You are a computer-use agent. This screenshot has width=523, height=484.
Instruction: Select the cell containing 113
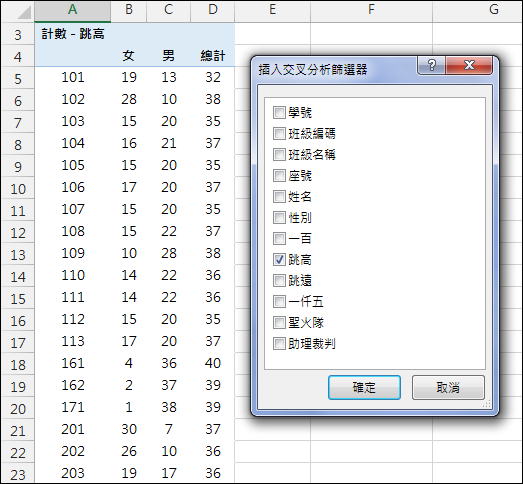72,342
